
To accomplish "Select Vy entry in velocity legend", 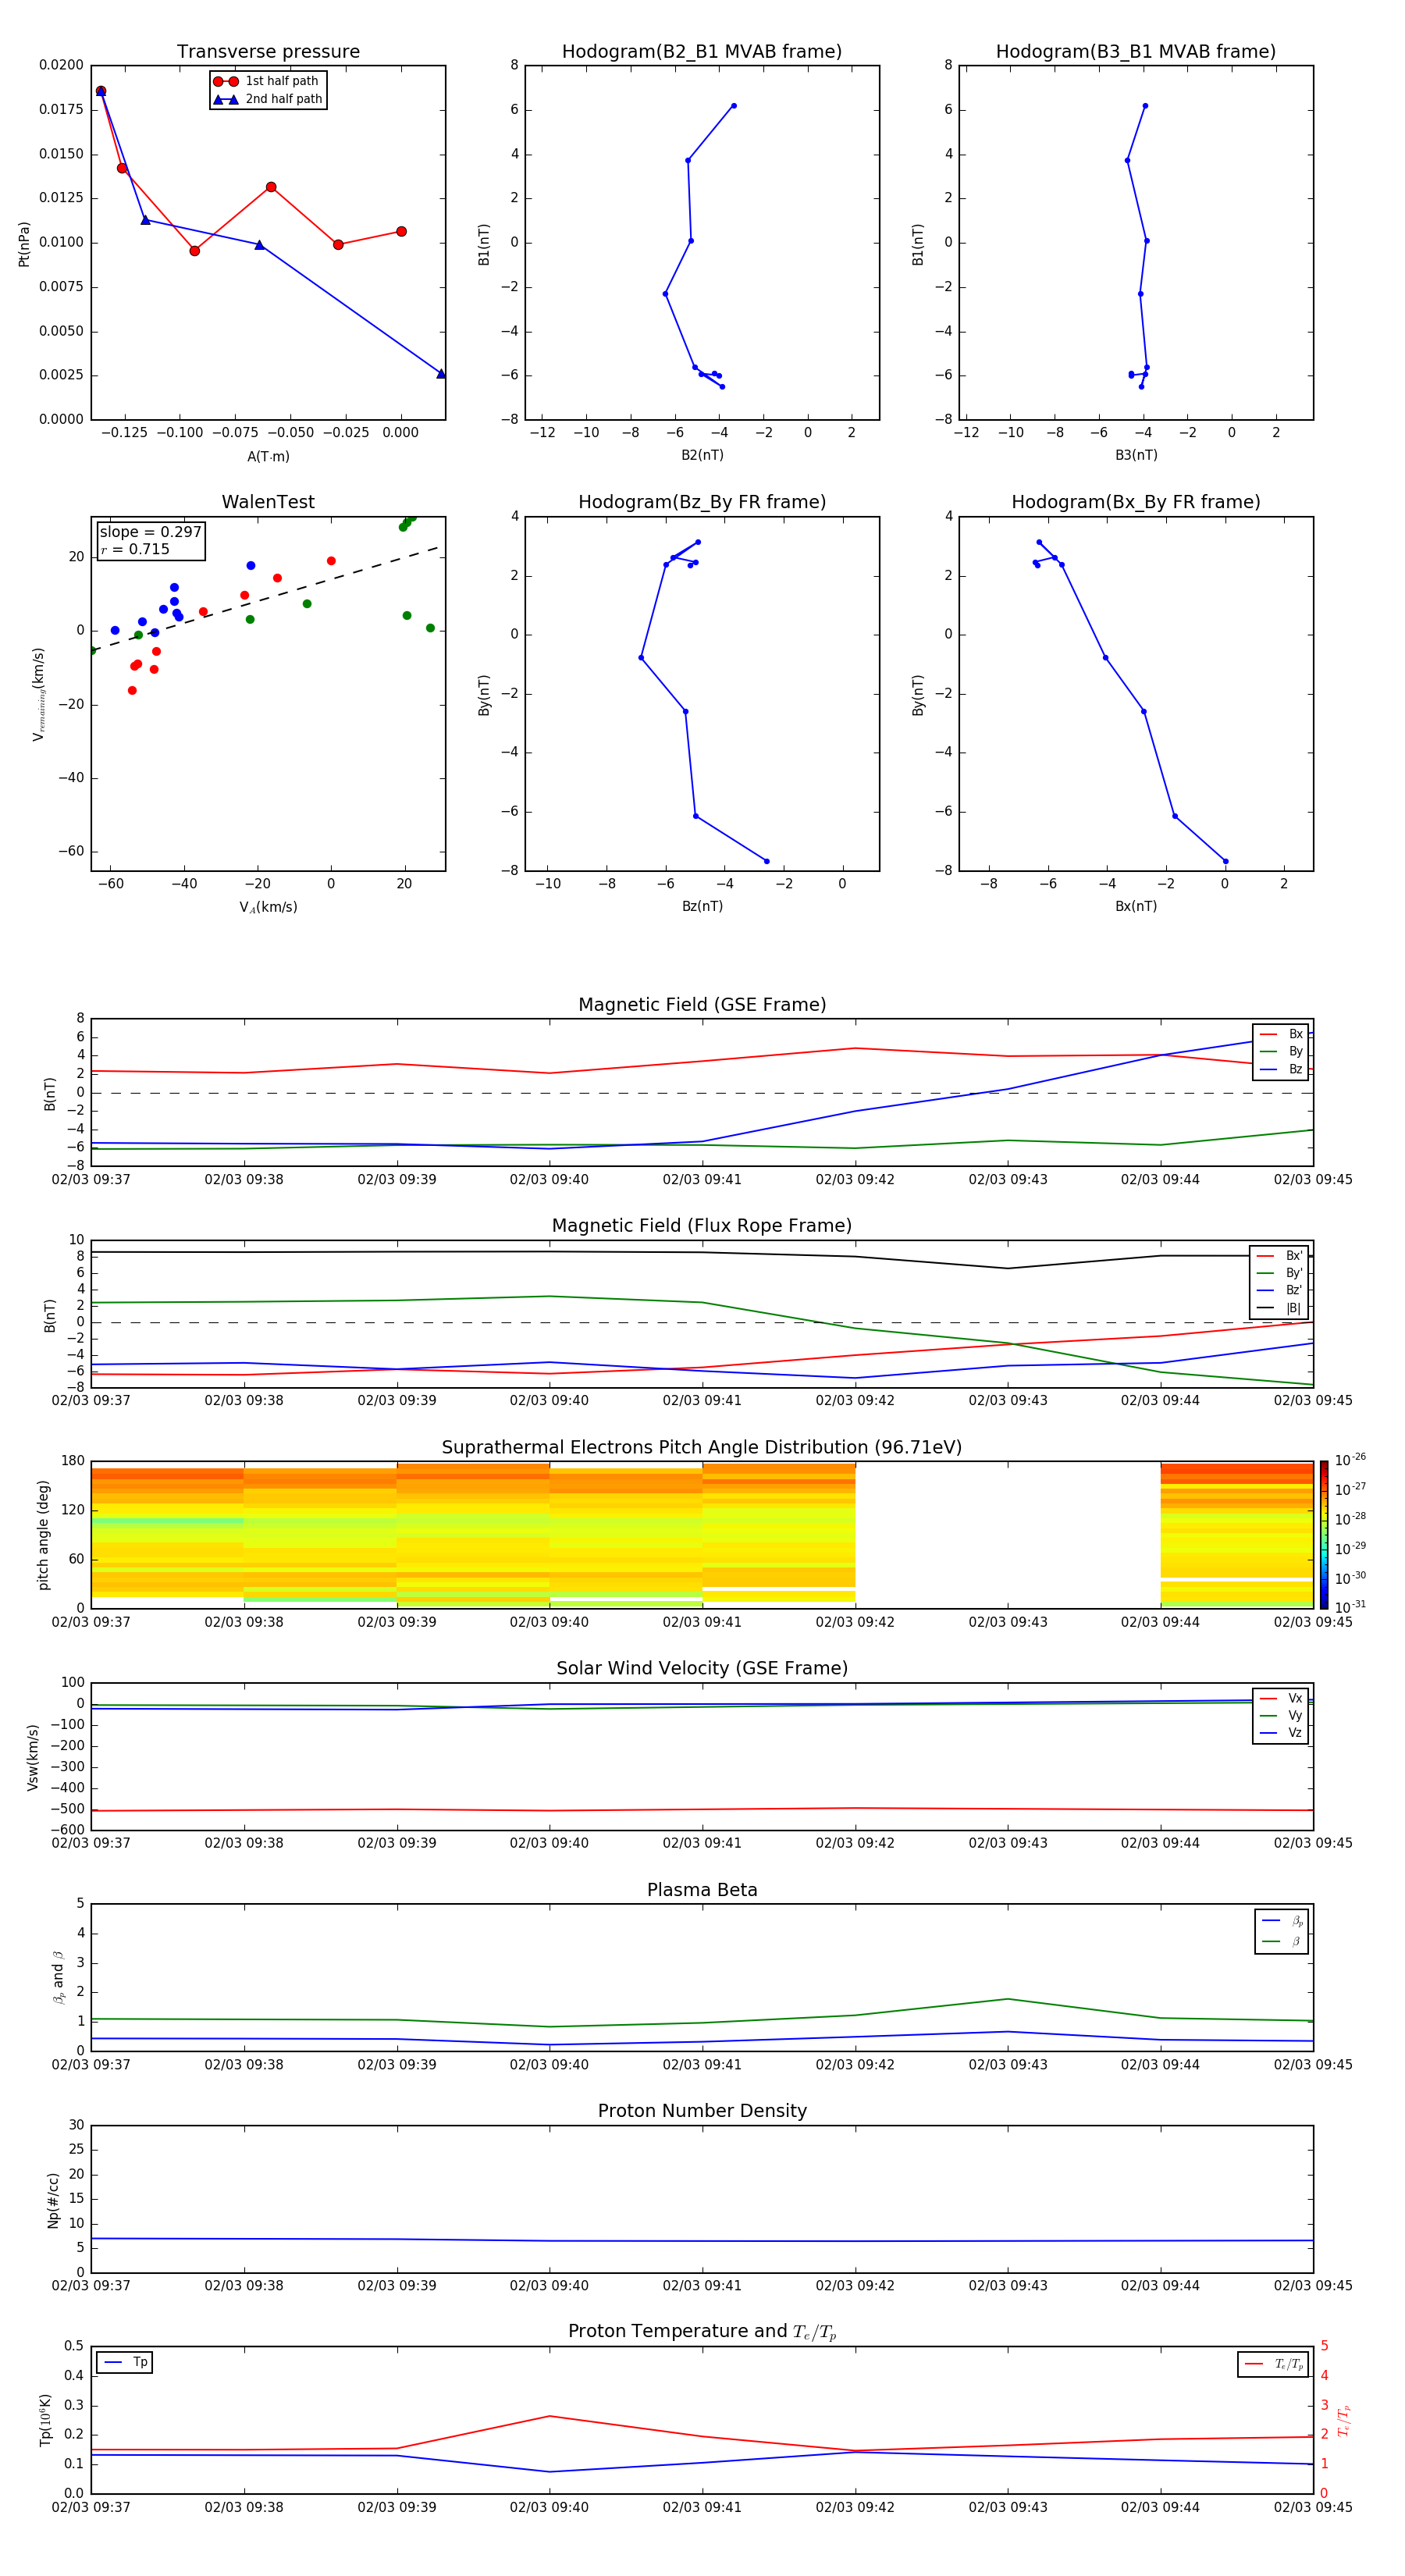I will (1281, 1715).
